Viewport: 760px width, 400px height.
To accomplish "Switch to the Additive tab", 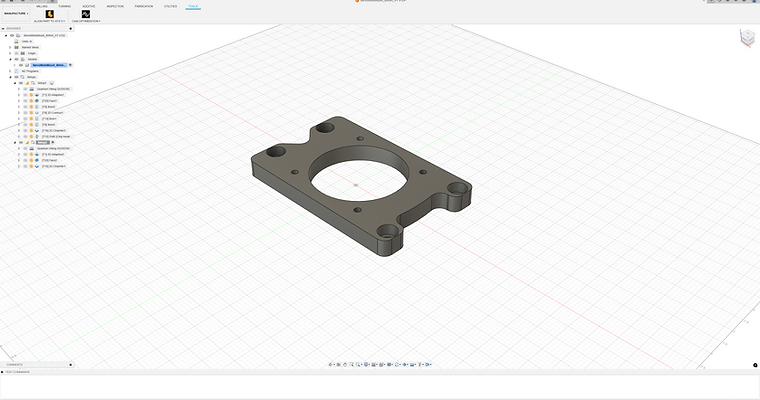I will pos(89,6).
